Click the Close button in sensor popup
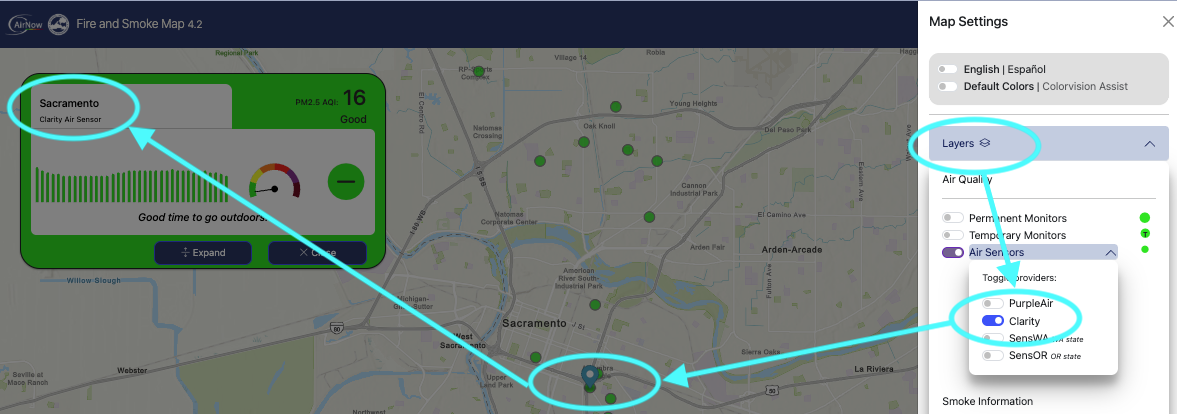The height and width of the screenshot is (414, 1177). [318, 253]
